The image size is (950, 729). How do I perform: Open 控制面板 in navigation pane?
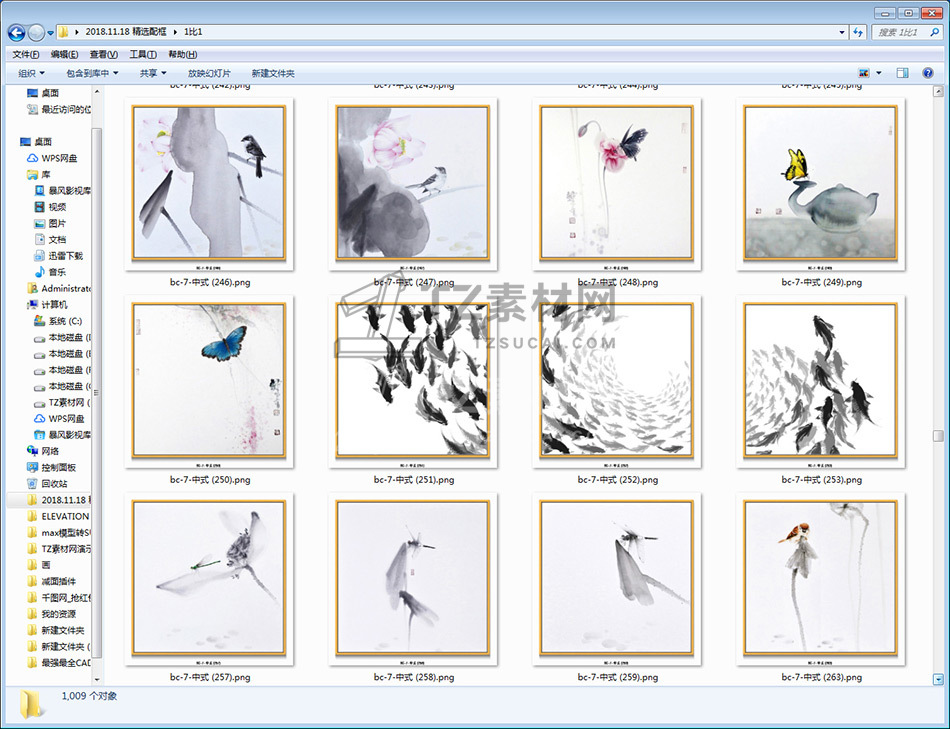click(58, 467)
